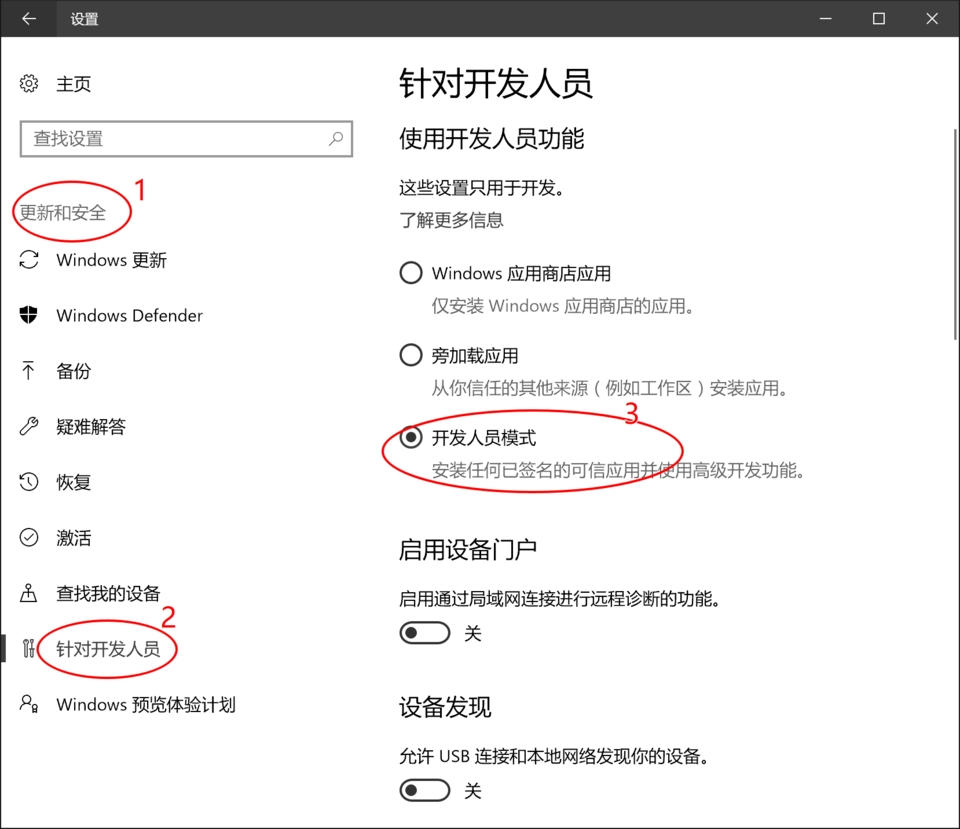This screenshot has height=829, width=960.
Task: Click the 备份 upload arrow icon
Action: point(28,370)
